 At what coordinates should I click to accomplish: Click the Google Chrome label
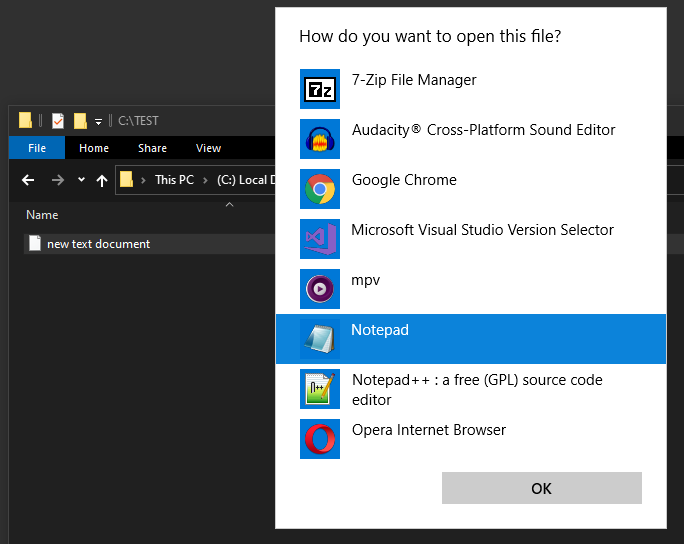point(404,180)
